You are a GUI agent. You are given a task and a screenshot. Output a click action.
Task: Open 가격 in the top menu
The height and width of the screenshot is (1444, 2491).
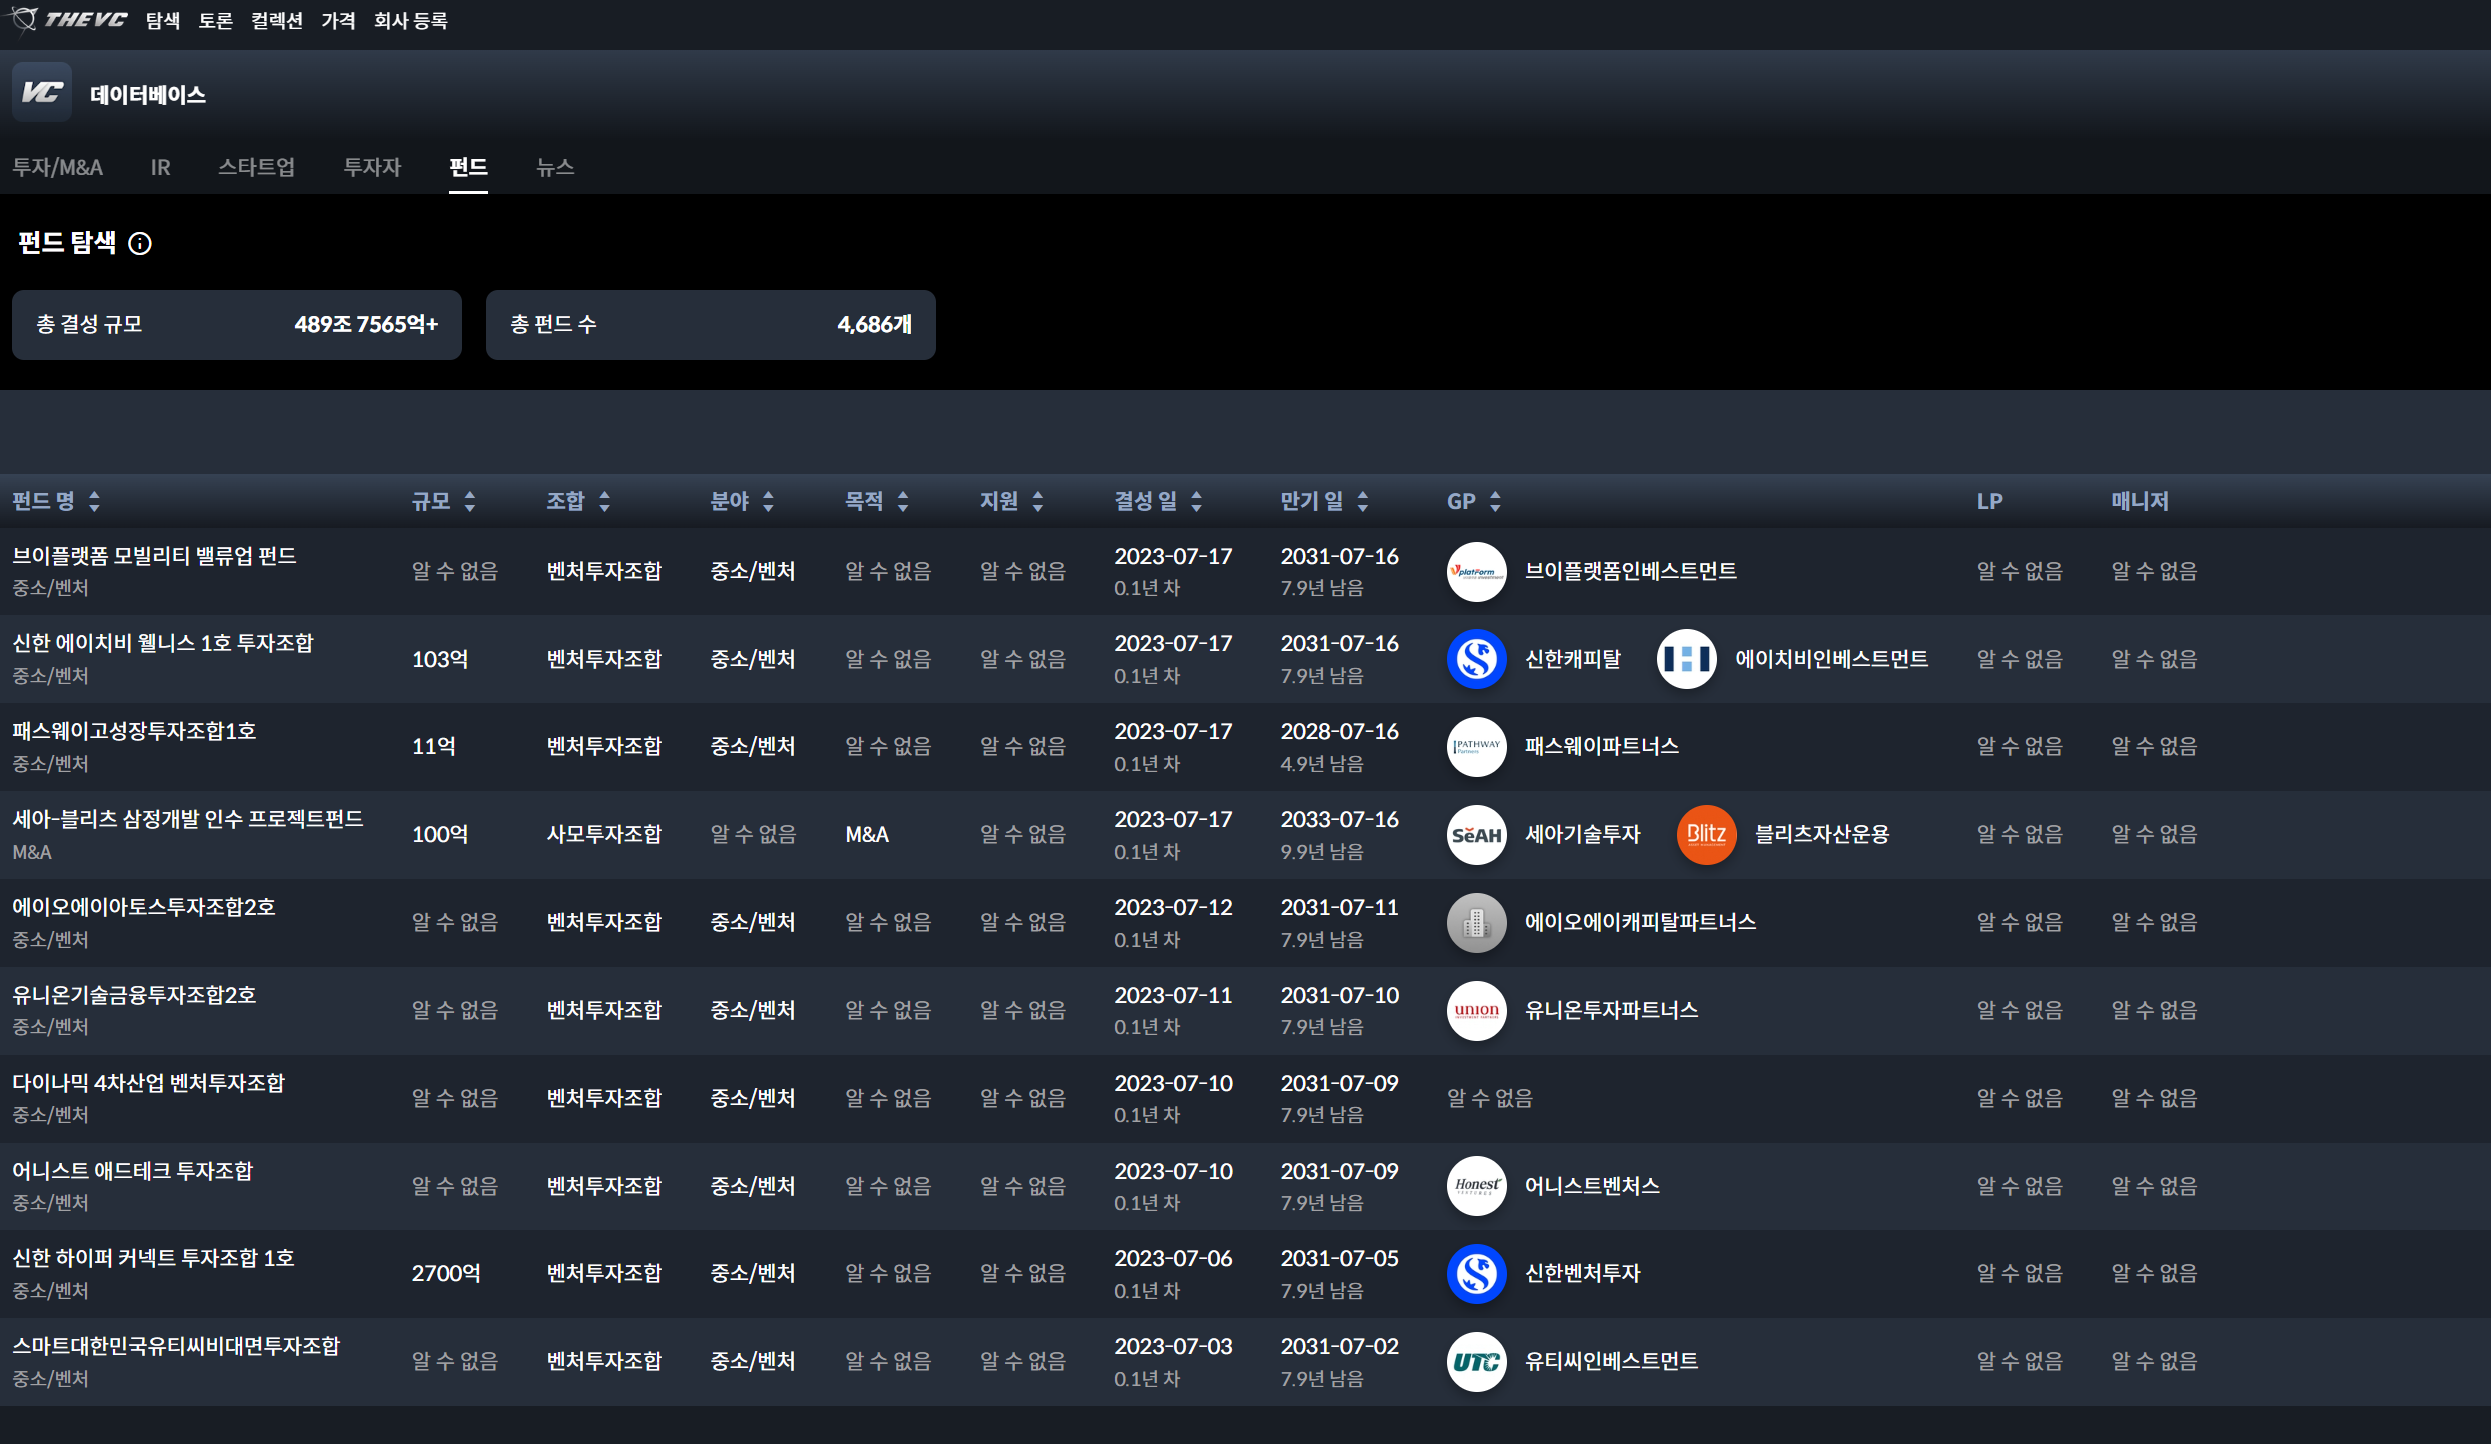(x=338, y=20)
